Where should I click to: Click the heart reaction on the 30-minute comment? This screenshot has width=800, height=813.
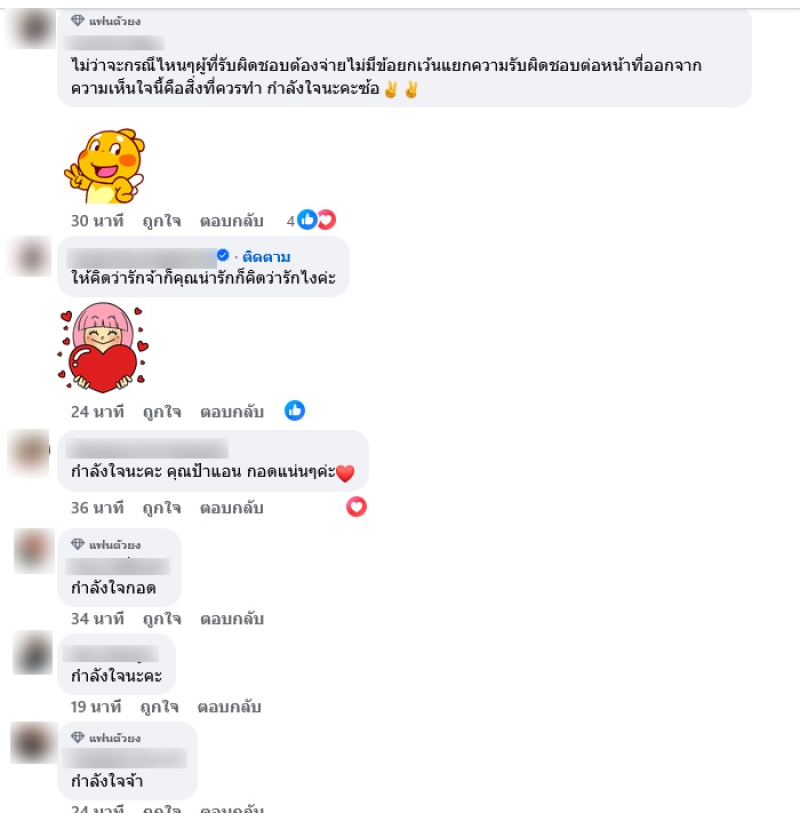[x=327, y=220]
